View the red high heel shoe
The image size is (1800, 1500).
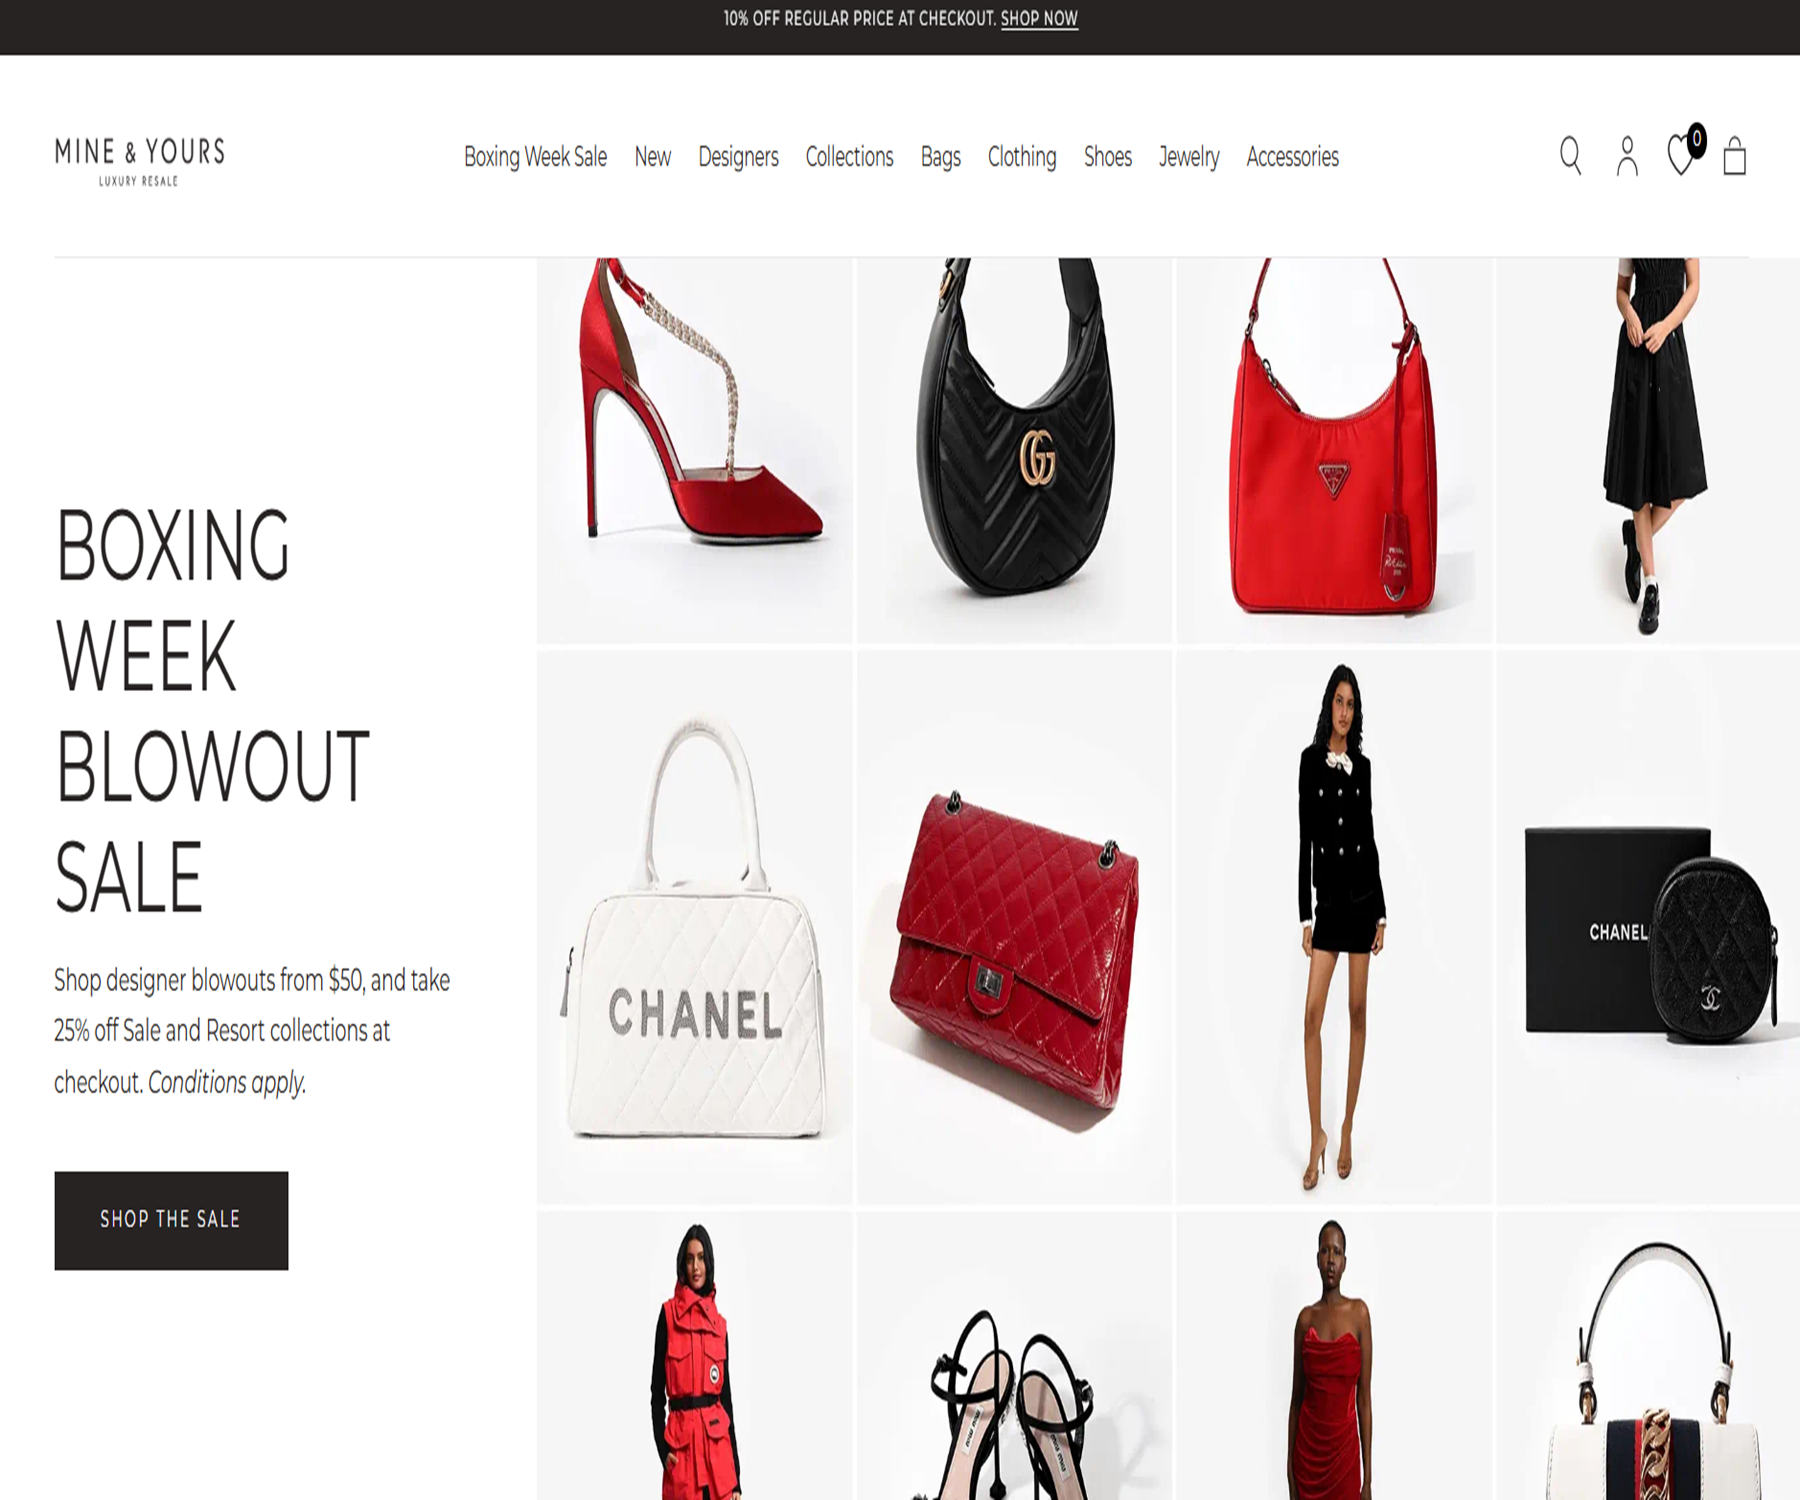pyautogui.click(x=695, y=450)
